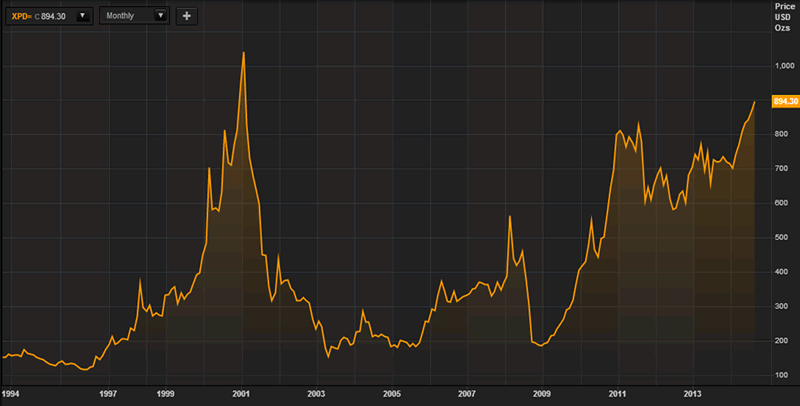Click the Price USD Ozs axis title
Viewport: 800px width, 406px height.
(784, 16)
